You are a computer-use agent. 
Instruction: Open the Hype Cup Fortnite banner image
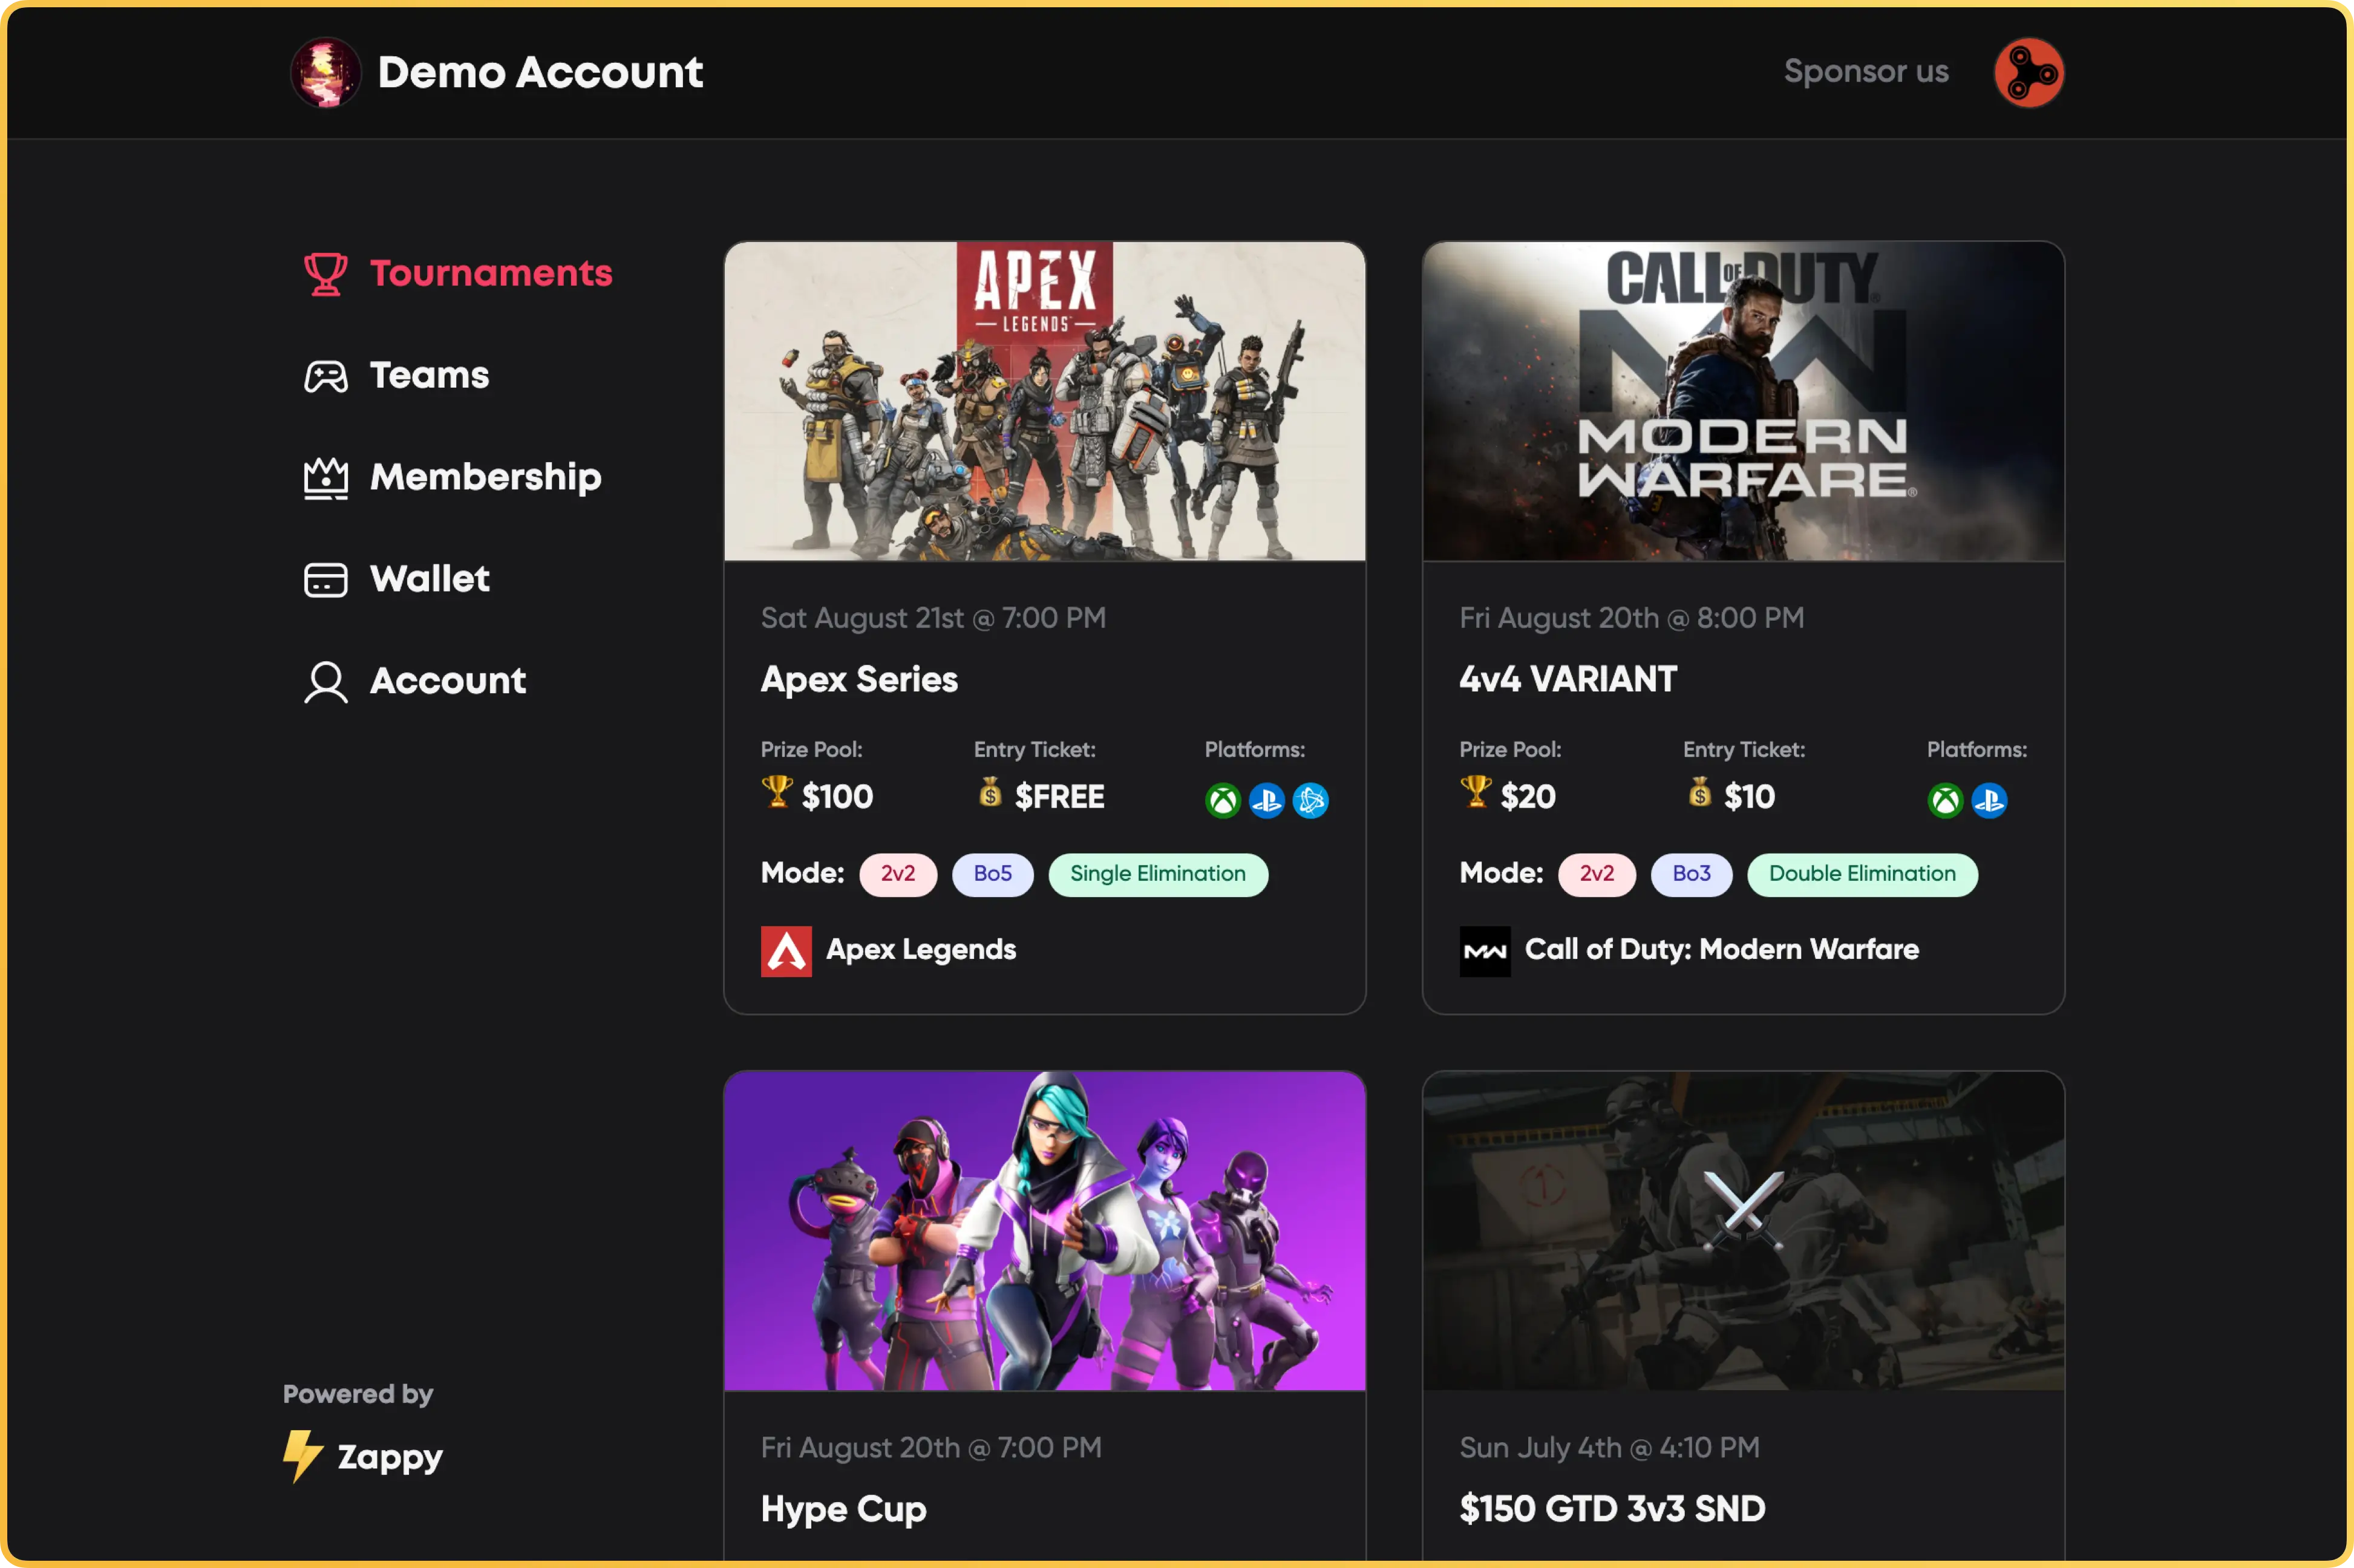click(x=1044, y=1230)
